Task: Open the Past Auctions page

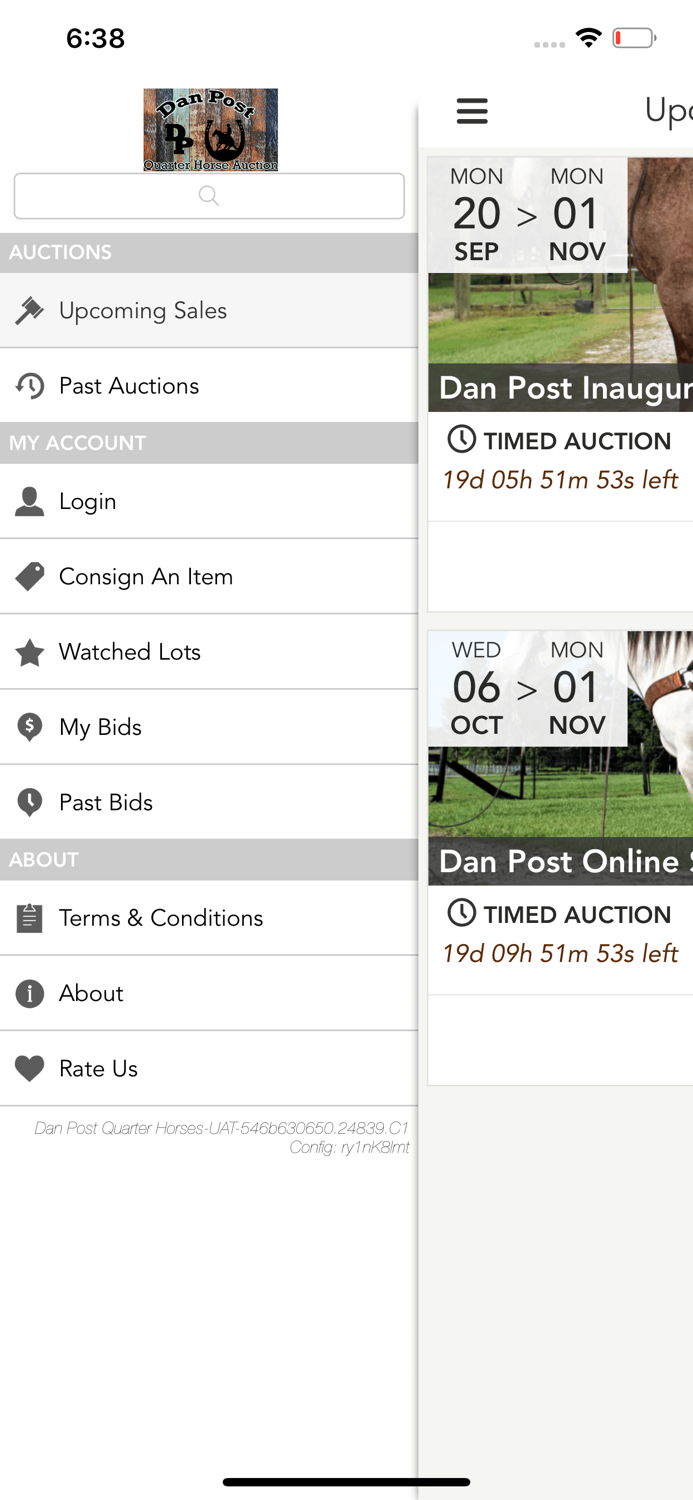Action: coord(130,385)
